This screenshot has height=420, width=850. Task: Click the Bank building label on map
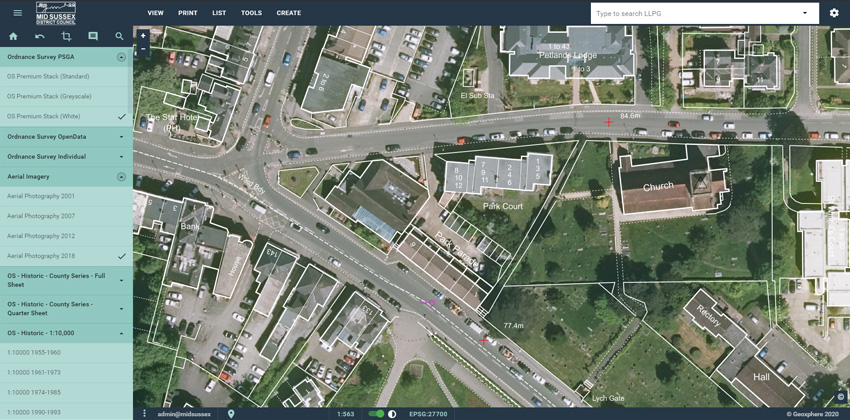190,225
